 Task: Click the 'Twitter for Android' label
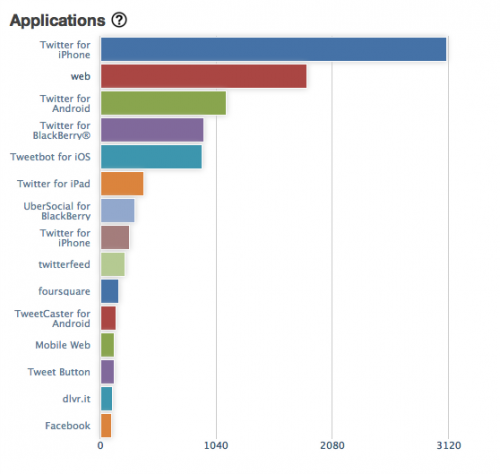click(65, 103)
